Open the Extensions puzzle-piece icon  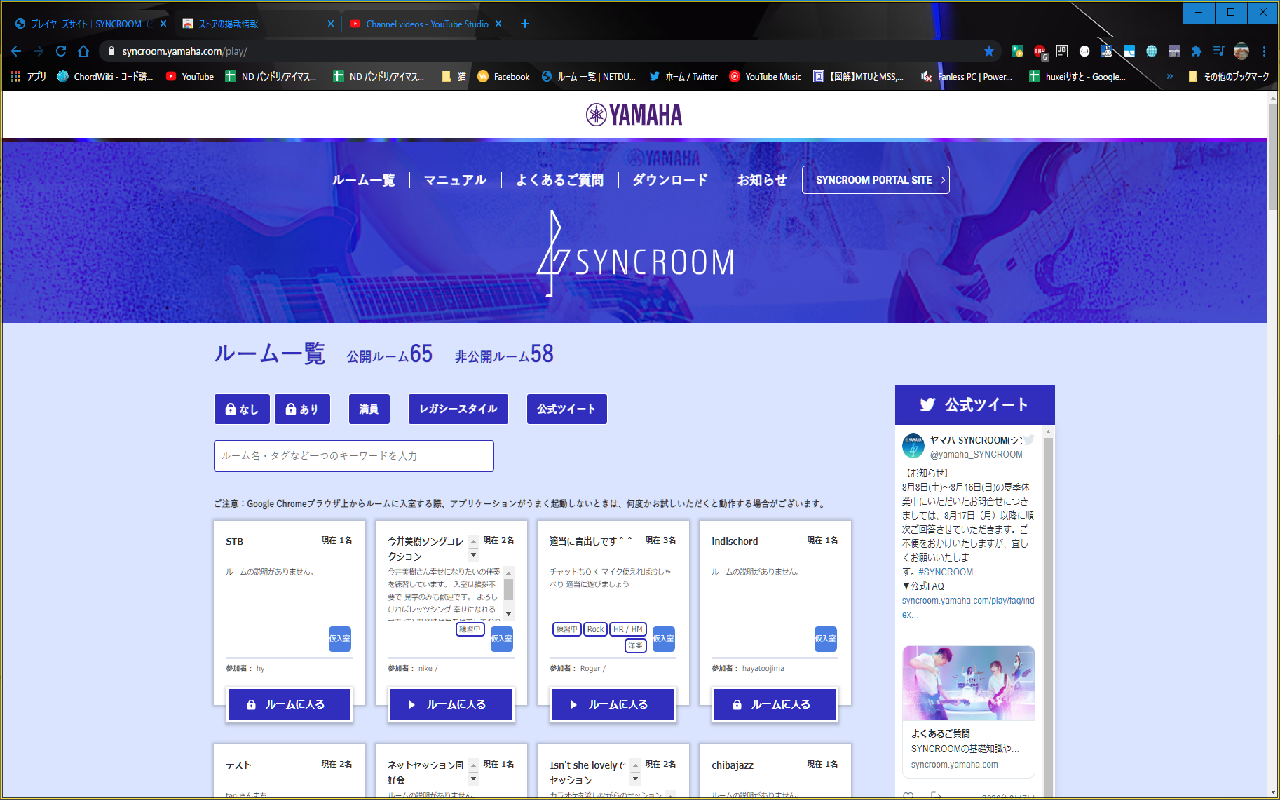pos(1196,51)
